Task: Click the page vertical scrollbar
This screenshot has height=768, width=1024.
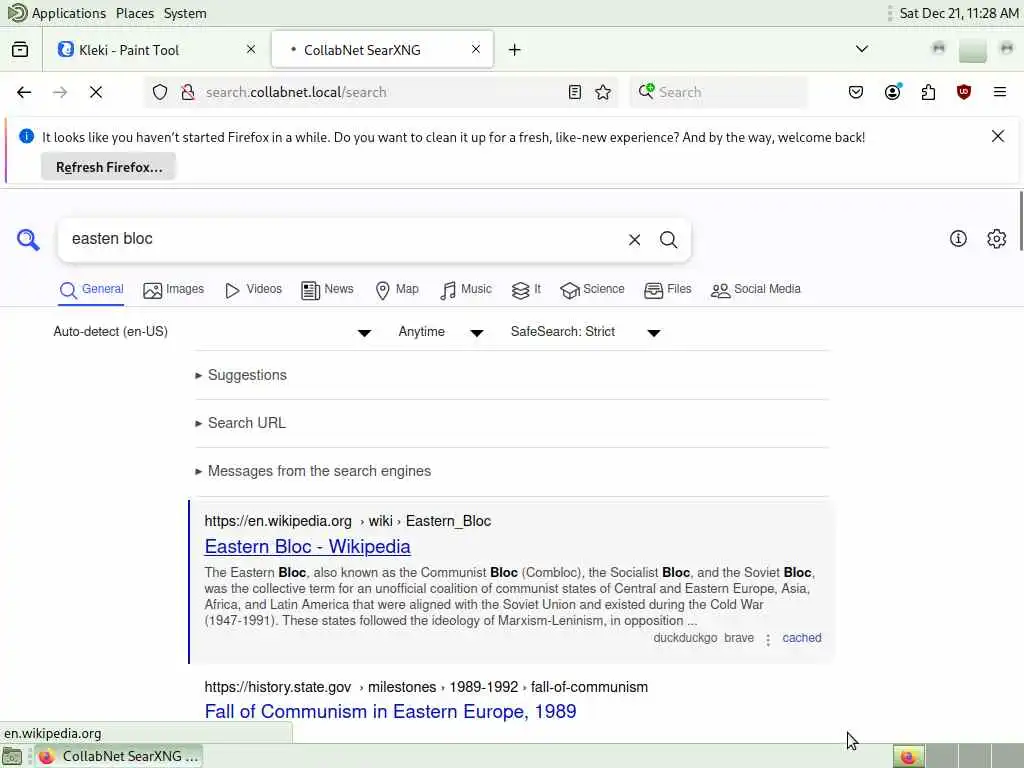Action: click(1020, 221)
